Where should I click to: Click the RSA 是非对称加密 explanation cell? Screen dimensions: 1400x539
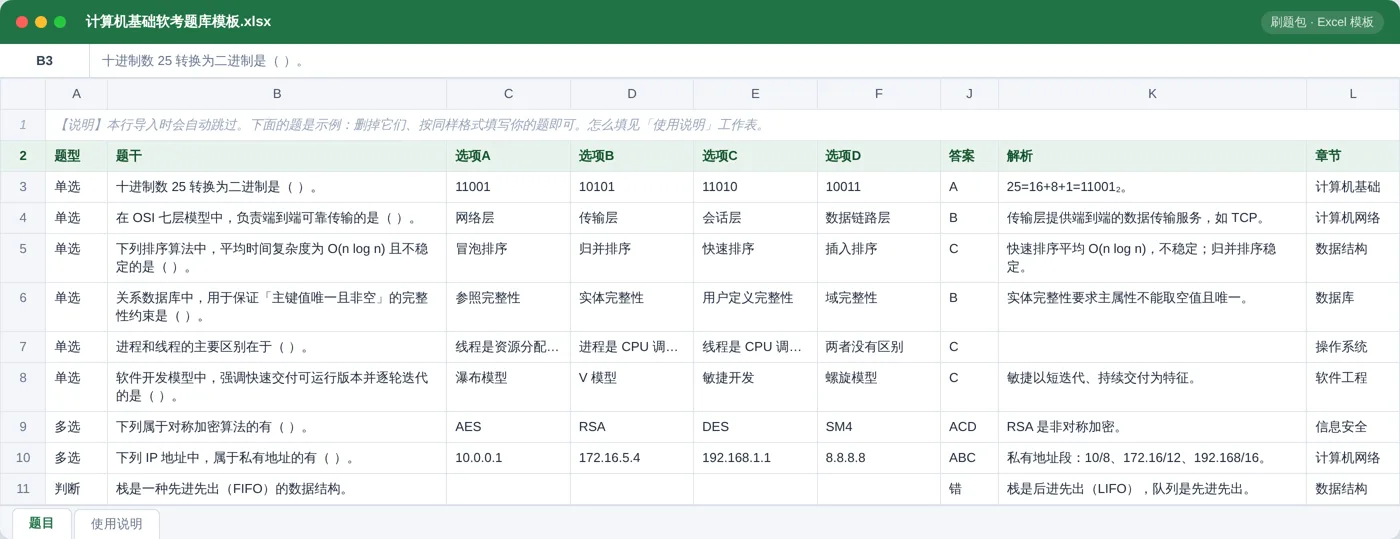[x=1152, y=427]
